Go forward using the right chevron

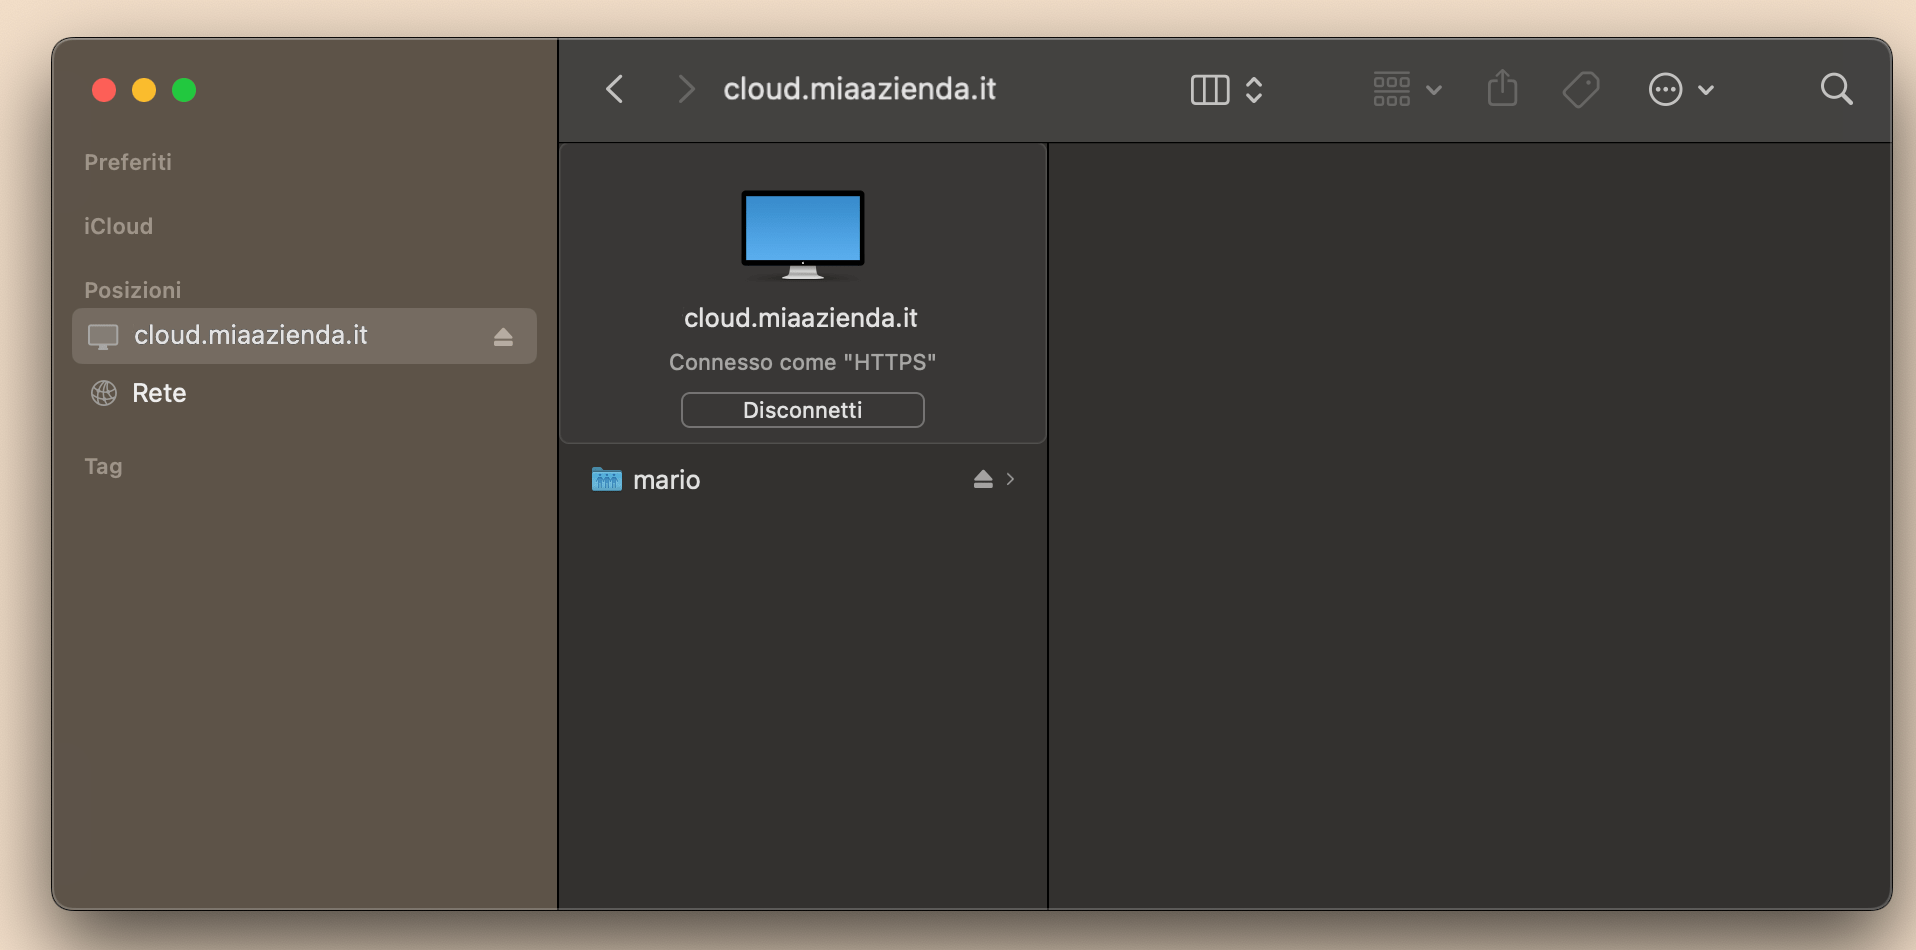click(685, 90)
